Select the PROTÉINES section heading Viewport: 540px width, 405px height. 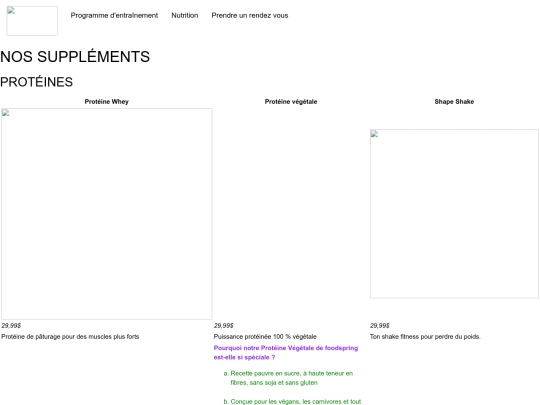(37, 82)
